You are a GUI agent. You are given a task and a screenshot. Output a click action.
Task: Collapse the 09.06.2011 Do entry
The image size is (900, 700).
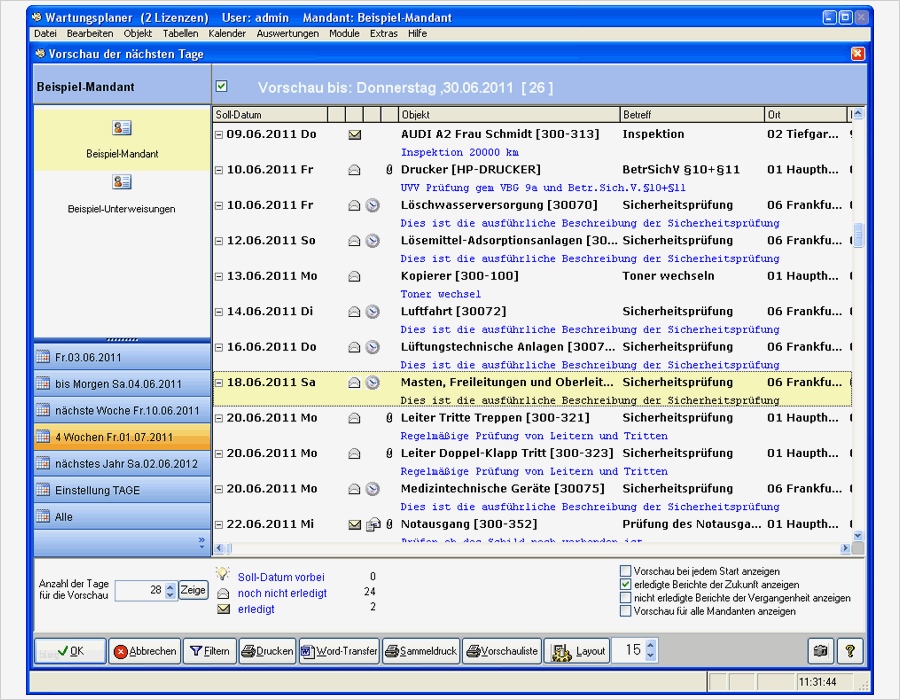219,134
